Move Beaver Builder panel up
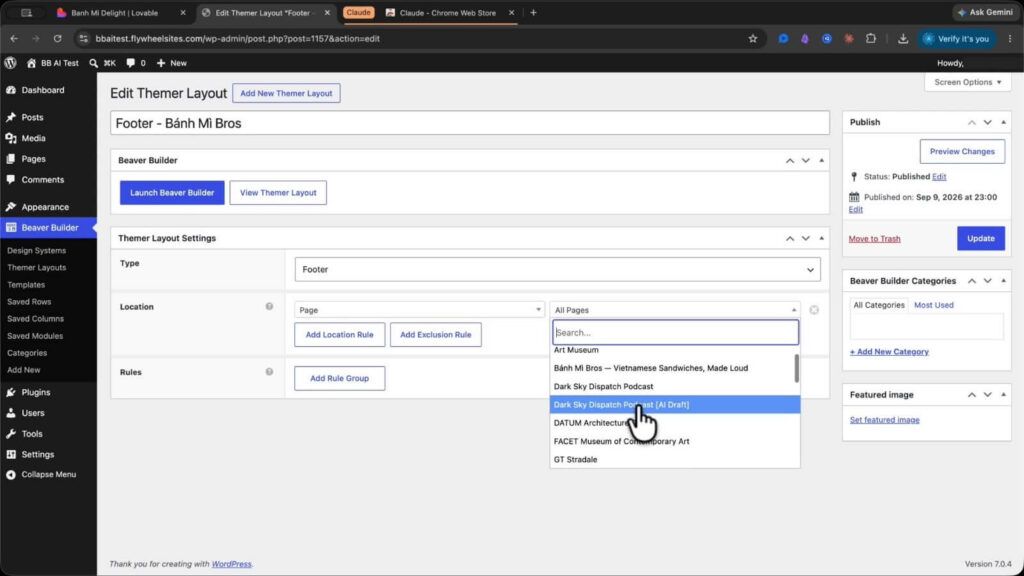This screenshot has width=1024, height=576. point(790,160)
